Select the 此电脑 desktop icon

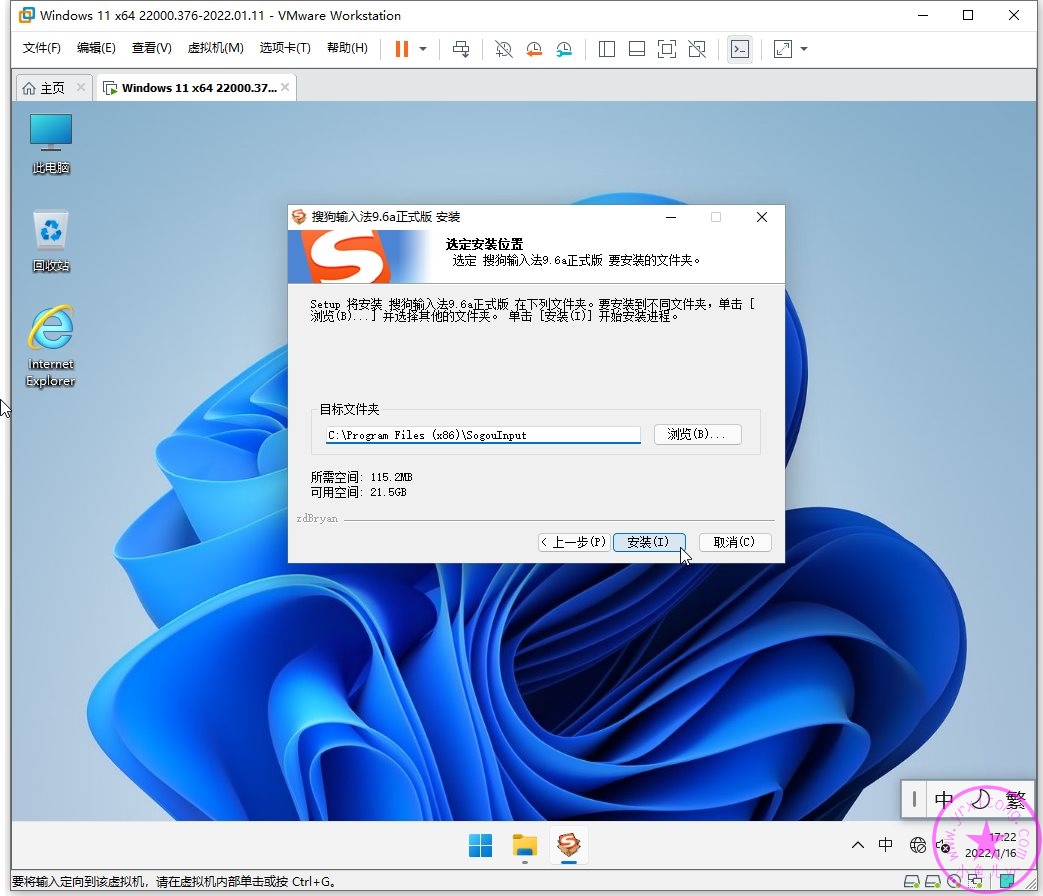[51, 143]
